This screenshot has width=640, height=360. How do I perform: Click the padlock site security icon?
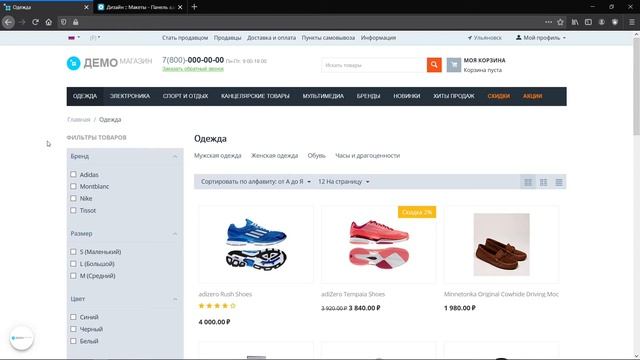coord(76,22)
